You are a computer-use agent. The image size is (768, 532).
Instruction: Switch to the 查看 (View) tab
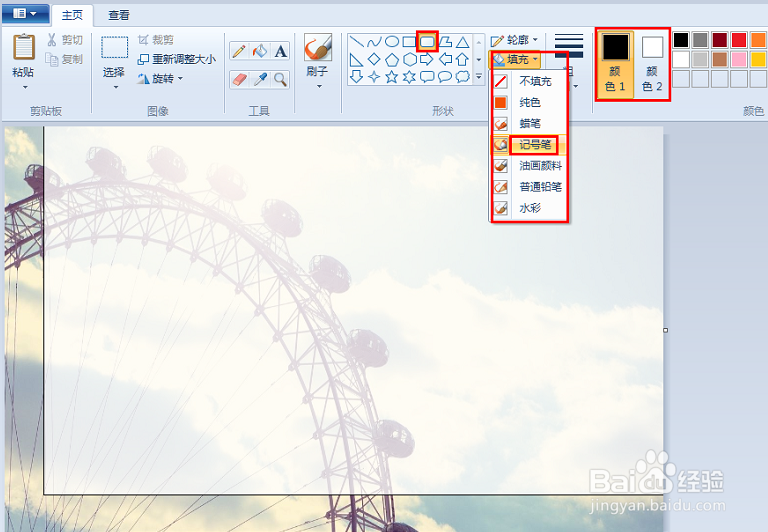tap(119, 15)
